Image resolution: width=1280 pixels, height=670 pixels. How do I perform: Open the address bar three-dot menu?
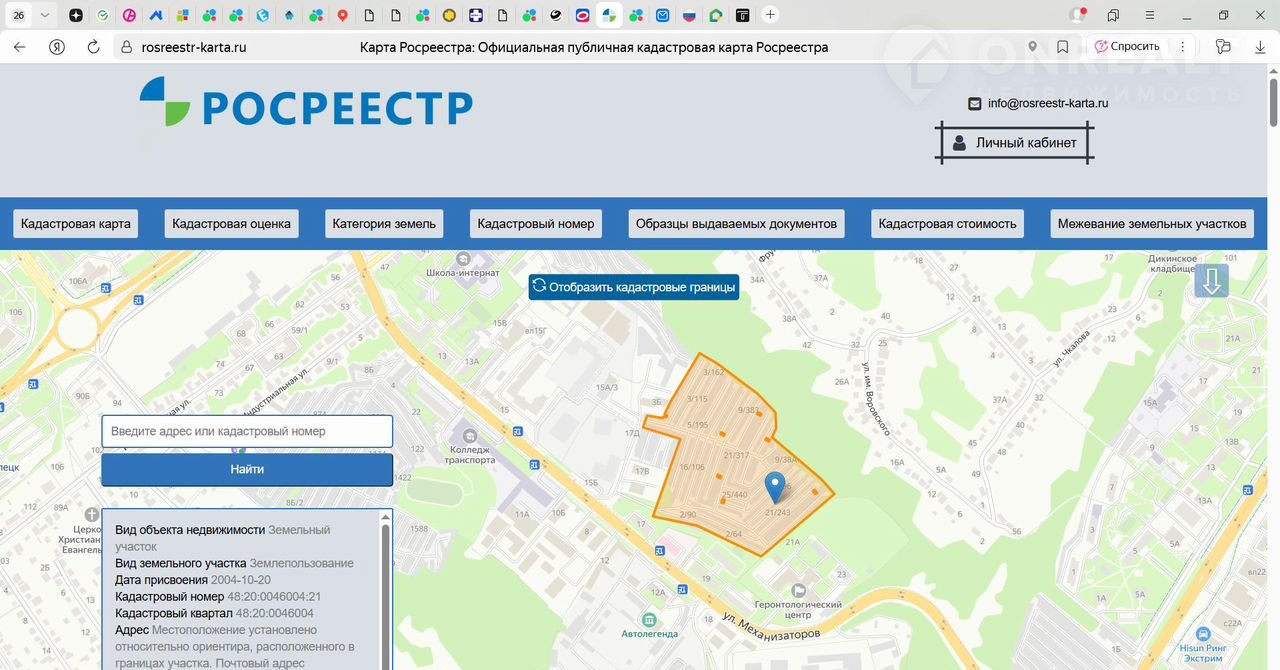coord(1183,47)
